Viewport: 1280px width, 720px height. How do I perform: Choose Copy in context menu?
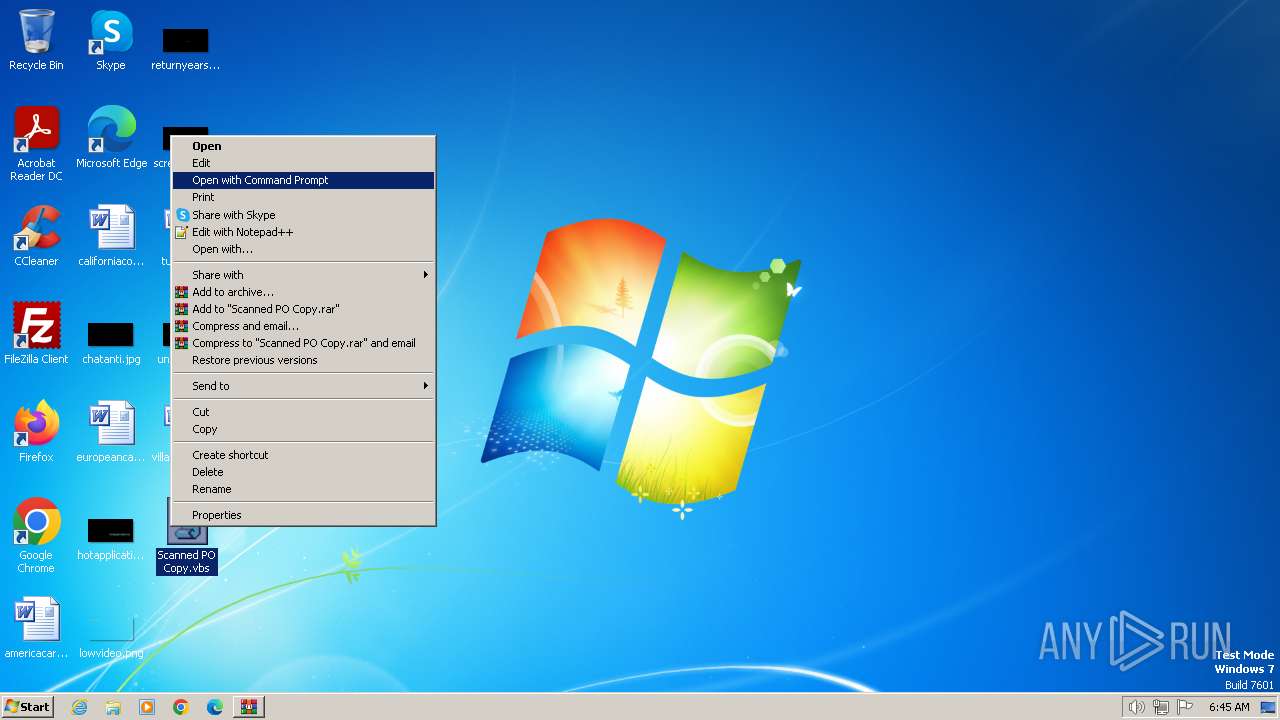pos(303,429)
